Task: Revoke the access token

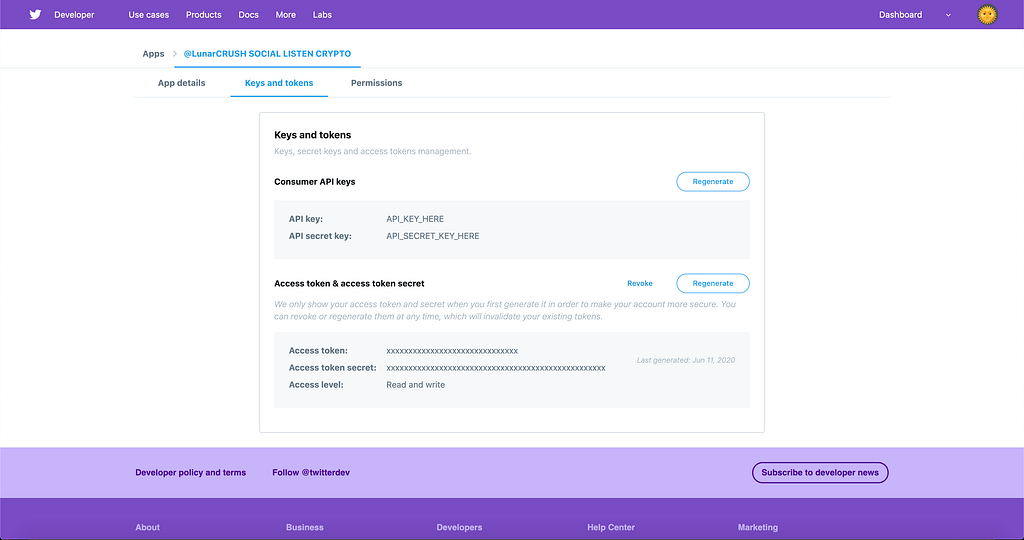Action: [639, 283]
